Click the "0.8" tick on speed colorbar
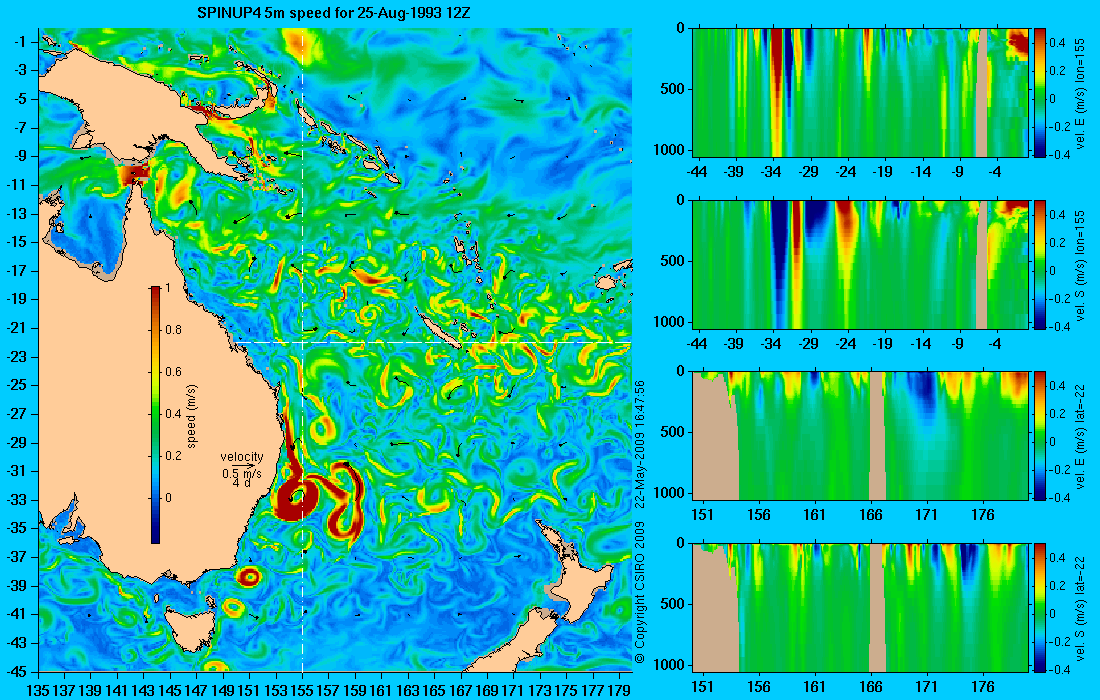 (173, 330)
